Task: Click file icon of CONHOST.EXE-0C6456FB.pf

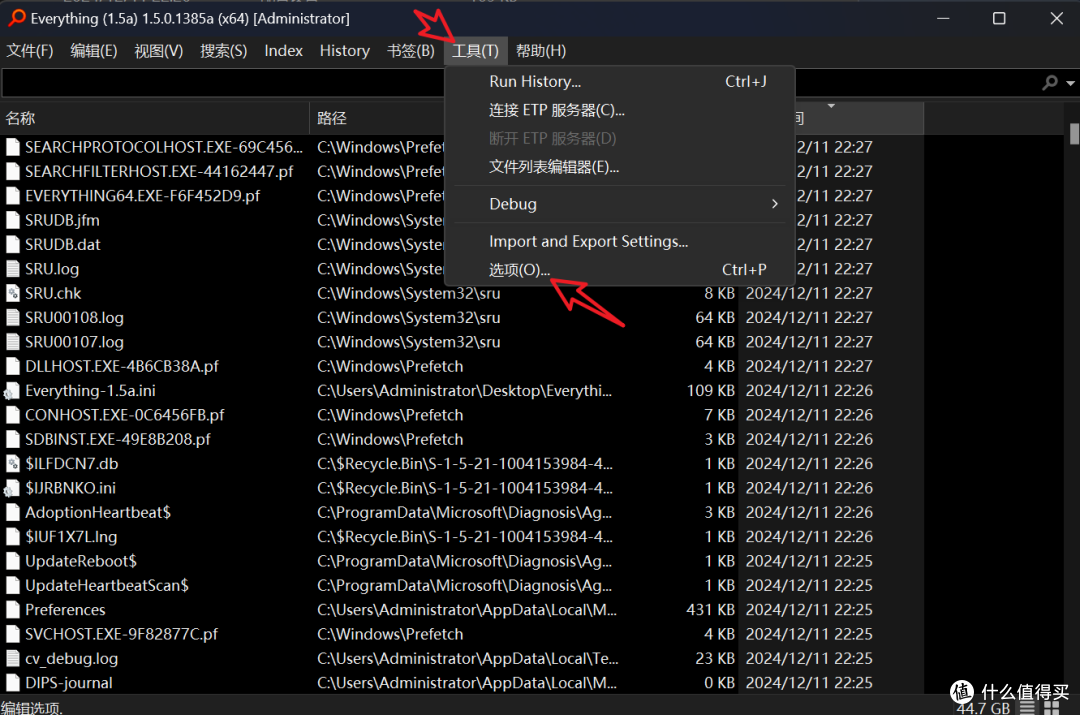Action: (12, 415)
